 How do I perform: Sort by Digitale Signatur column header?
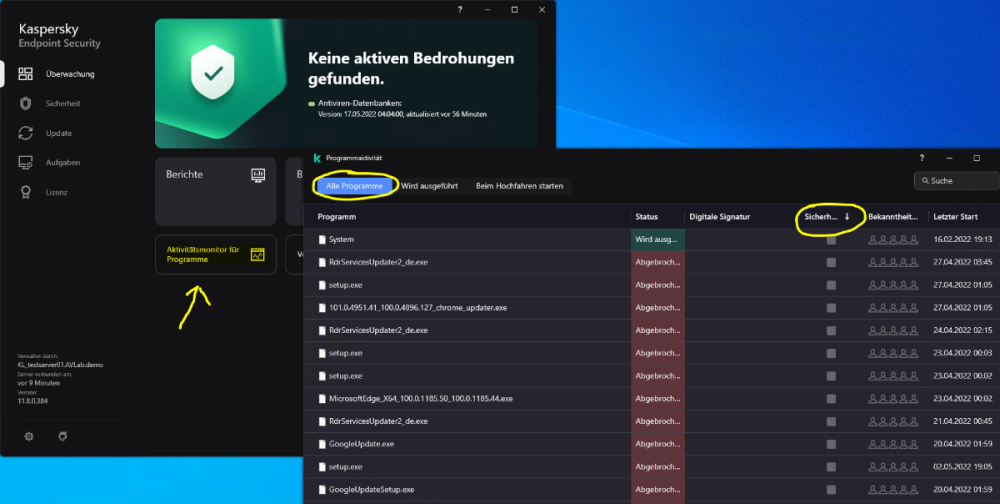pyautogui.click(x=719, y=217)
